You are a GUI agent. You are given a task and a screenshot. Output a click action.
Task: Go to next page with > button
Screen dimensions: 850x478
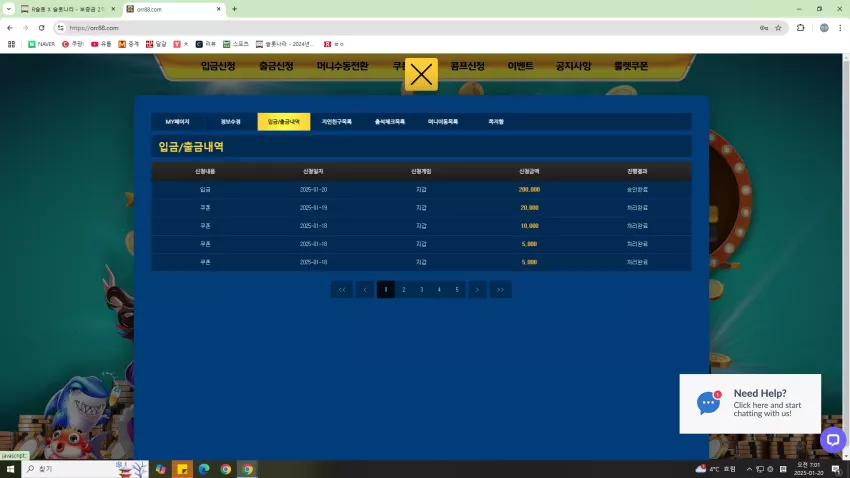(477, 289)
